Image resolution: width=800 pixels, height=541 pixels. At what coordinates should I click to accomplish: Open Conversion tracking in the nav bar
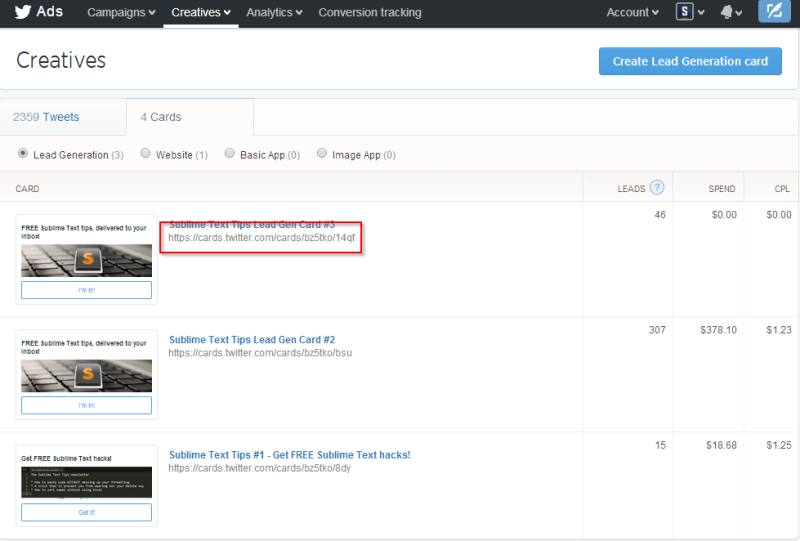click(x=369, y=13)
